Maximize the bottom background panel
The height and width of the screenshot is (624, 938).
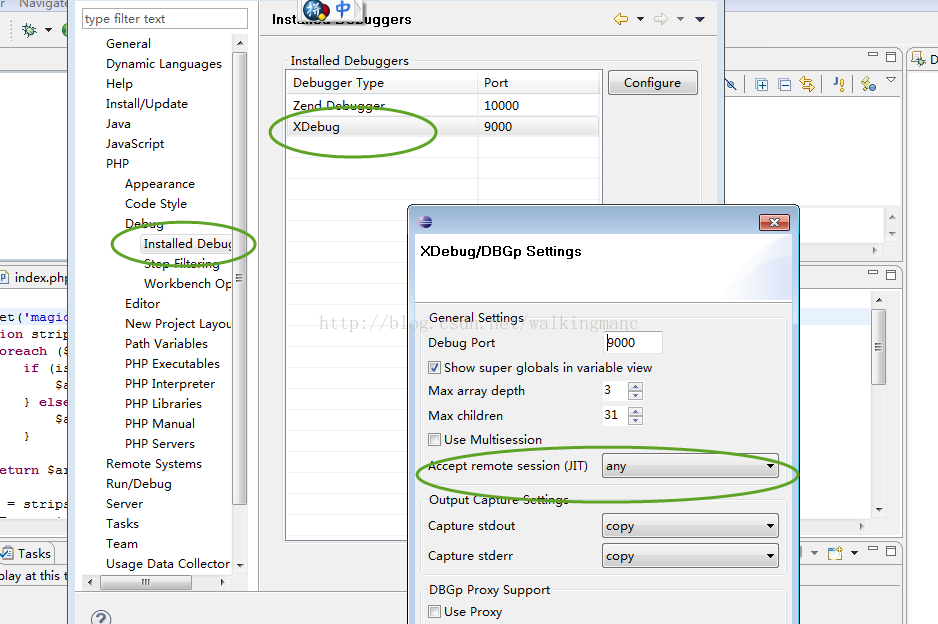891,551
